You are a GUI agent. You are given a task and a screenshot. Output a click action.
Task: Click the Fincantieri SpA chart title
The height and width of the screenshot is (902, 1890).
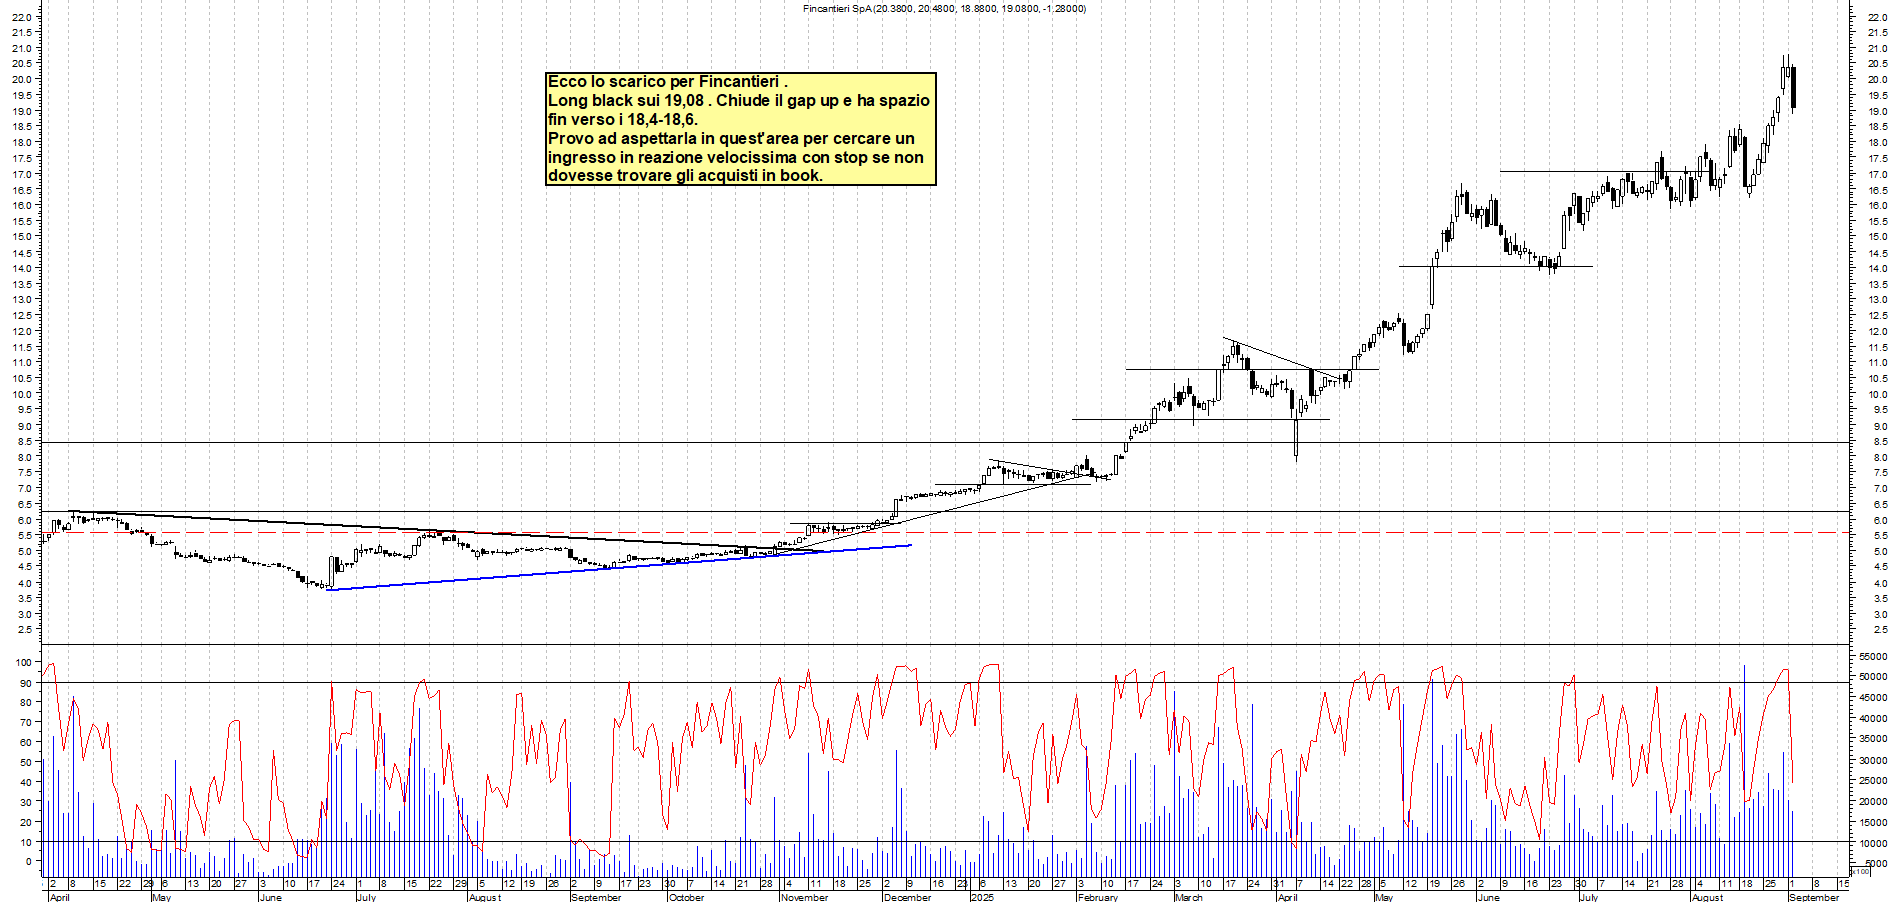coord(944,9)
